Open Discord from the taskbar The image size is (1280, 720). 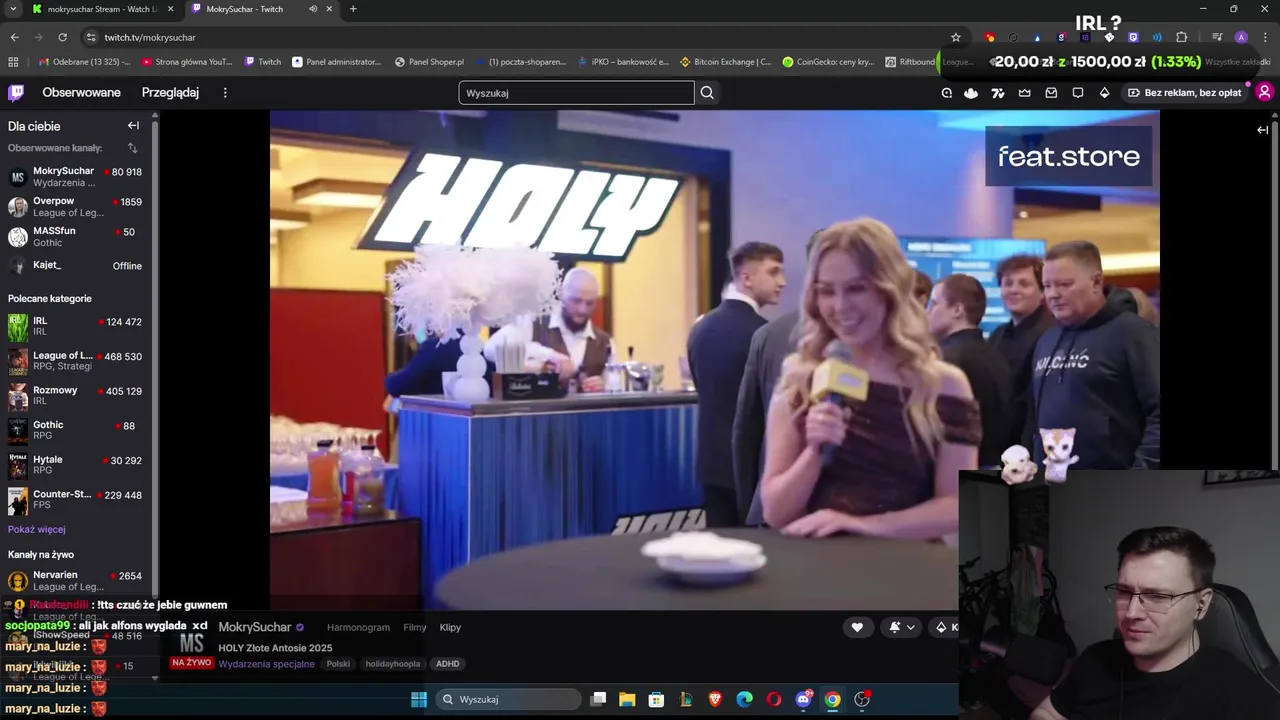803,699
